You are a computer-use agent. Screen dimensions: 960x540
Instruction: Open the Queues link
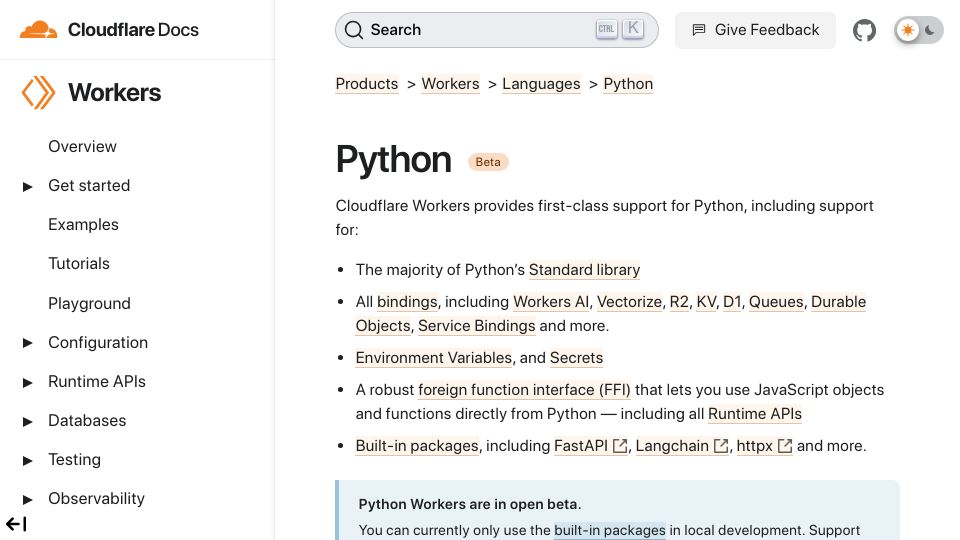pos(776,302)
